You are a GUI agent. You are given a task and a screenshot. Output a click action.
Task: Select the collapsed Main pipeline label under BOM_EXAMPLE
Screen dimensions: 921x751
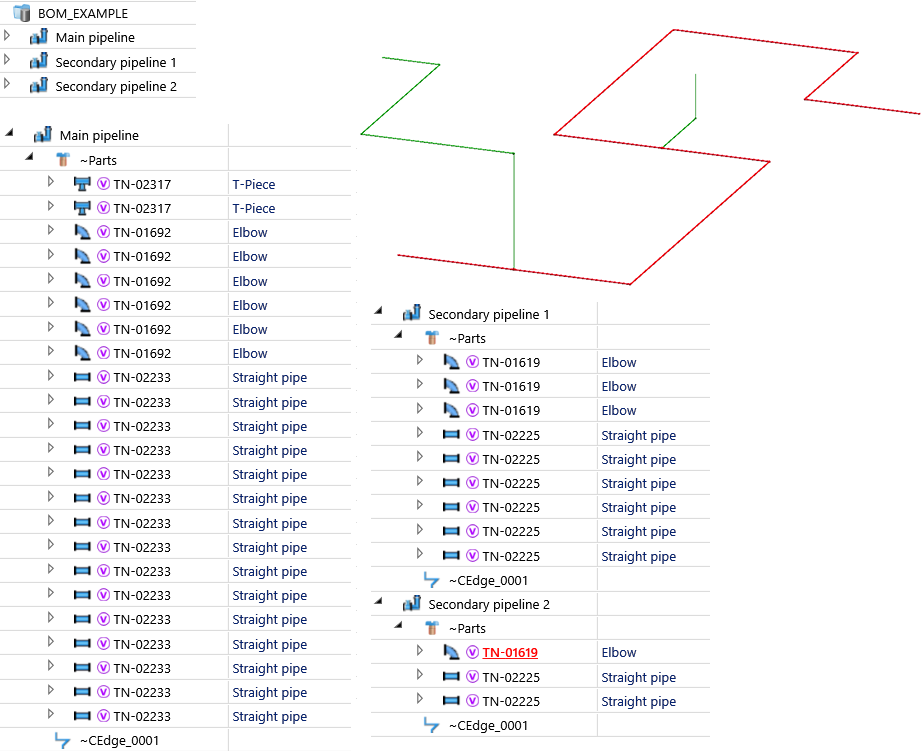pos(95,38)
